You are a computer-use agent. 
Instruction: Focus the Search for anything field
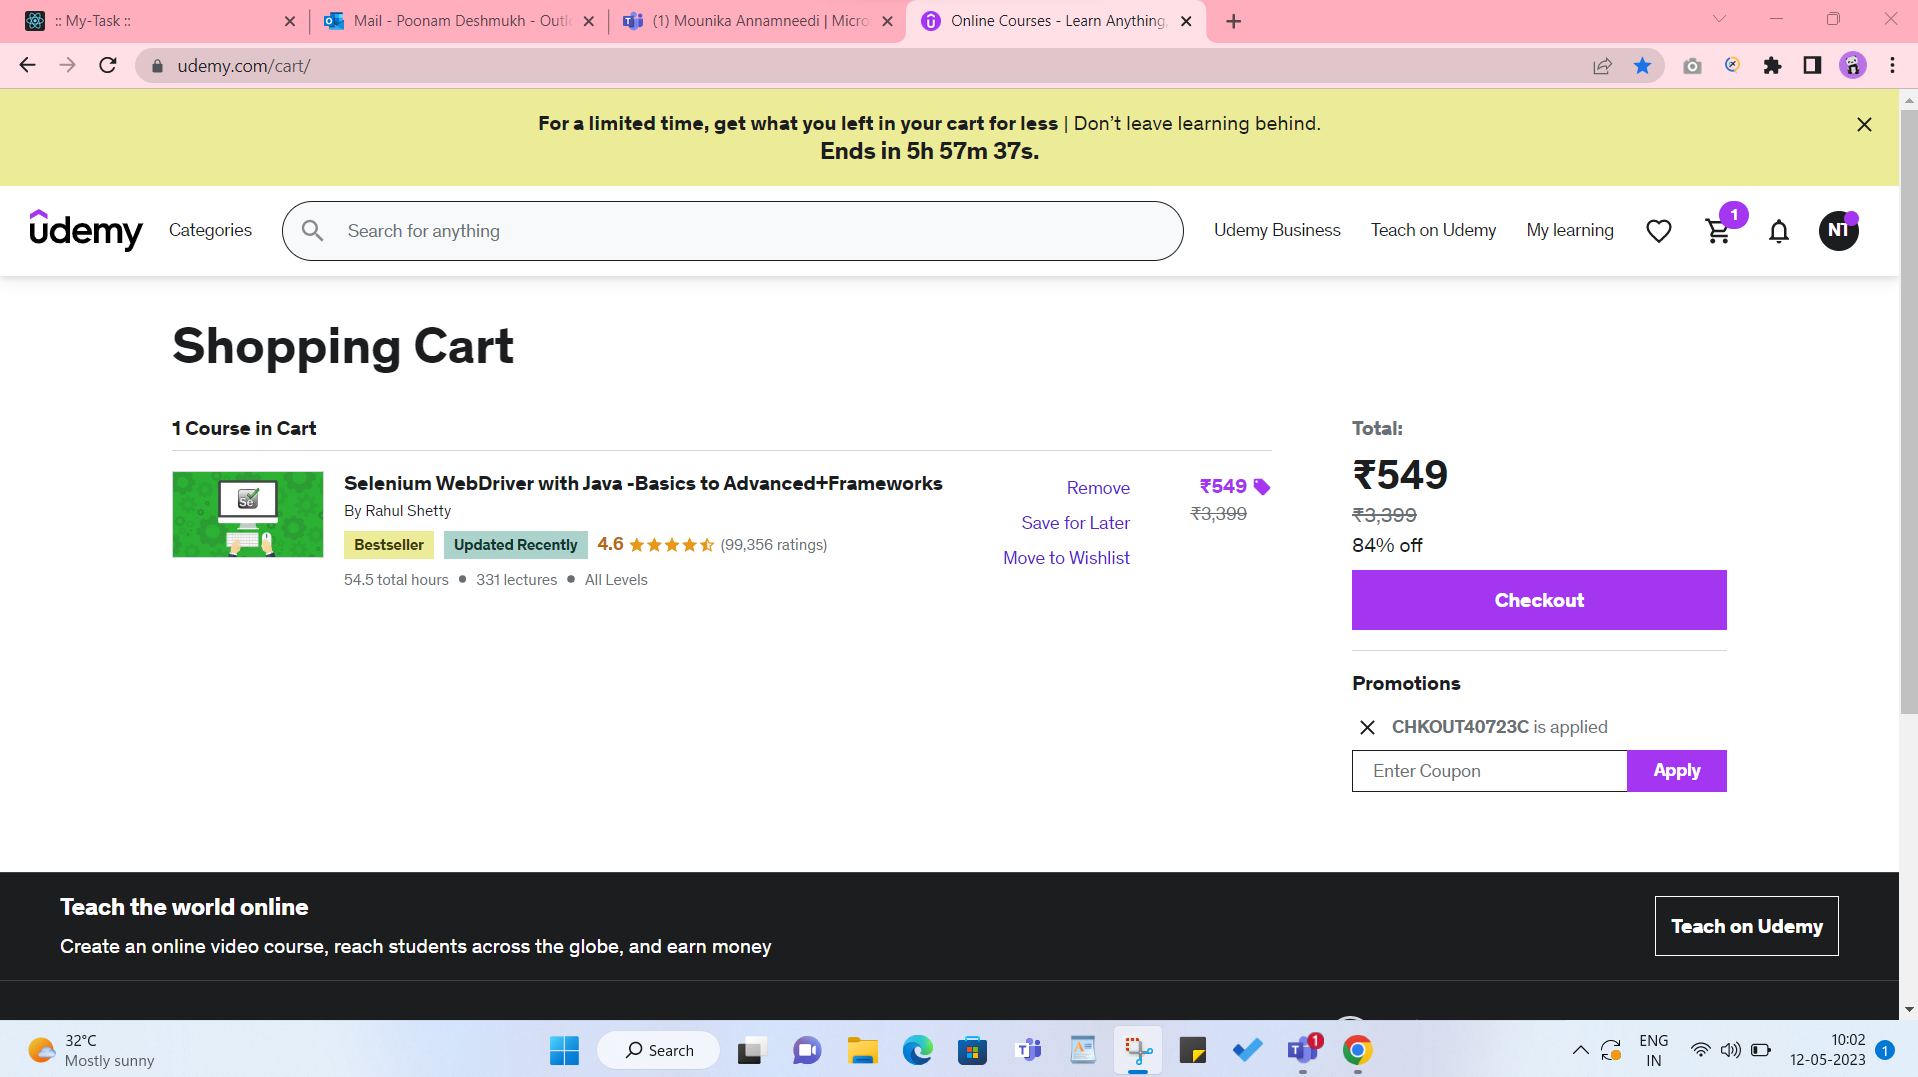click(732, 231)
